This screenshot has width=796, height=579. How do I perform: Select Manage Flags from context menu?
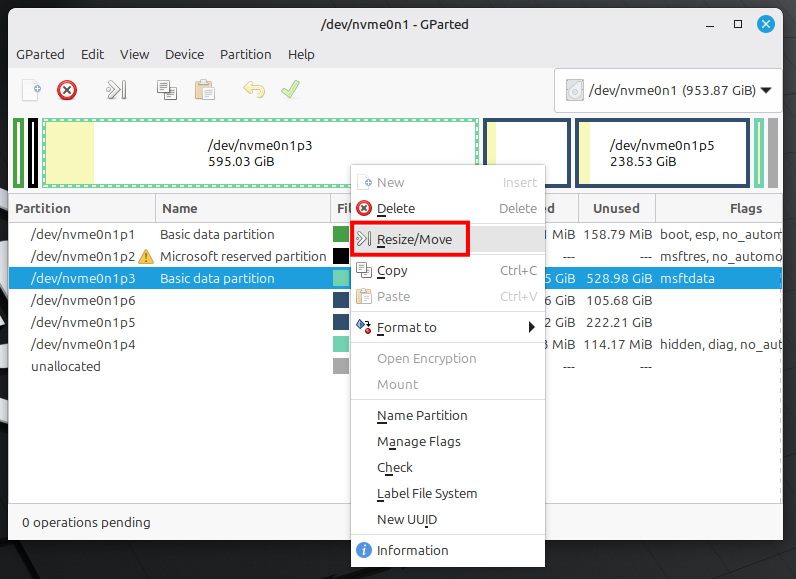point(418,441)
